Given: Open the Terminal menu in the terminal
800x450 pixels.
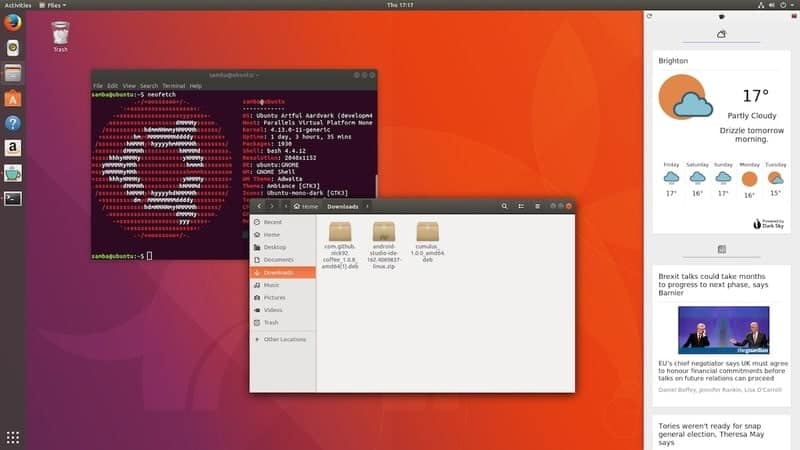Looking at the screenshot, I should pos(173,86).
